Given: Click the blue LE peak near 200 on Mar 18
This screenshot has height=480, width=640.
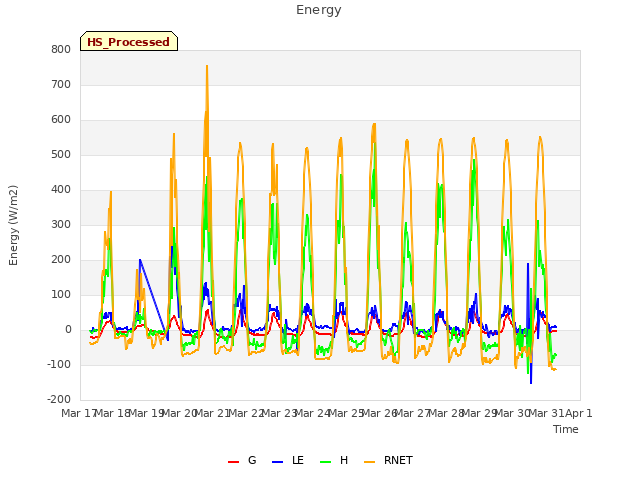Looking at the screenshot, I should click(140, 260).
